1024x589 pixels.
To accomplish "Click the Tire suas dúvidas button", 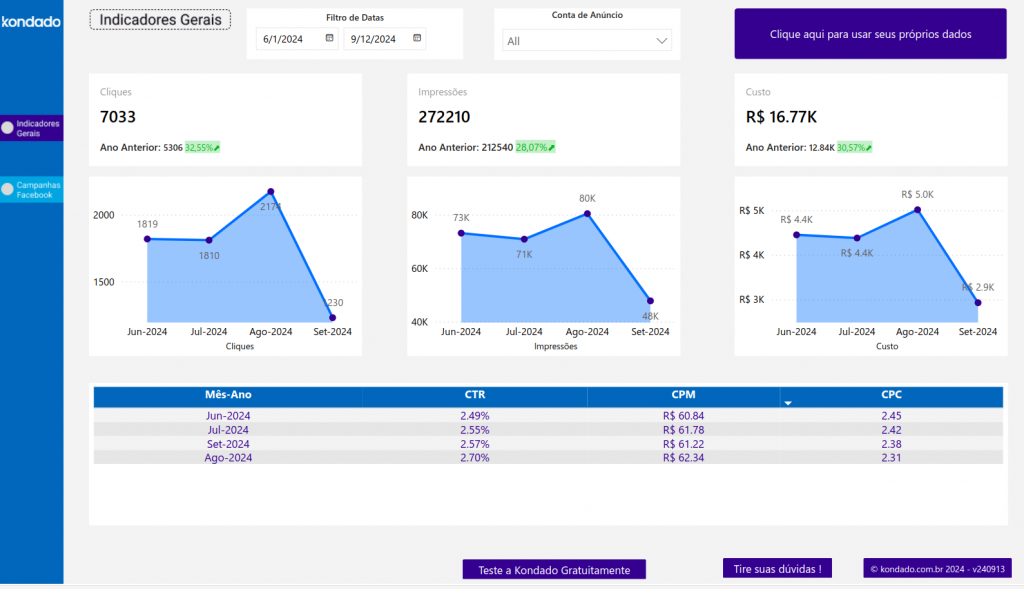I will [776, 569].
